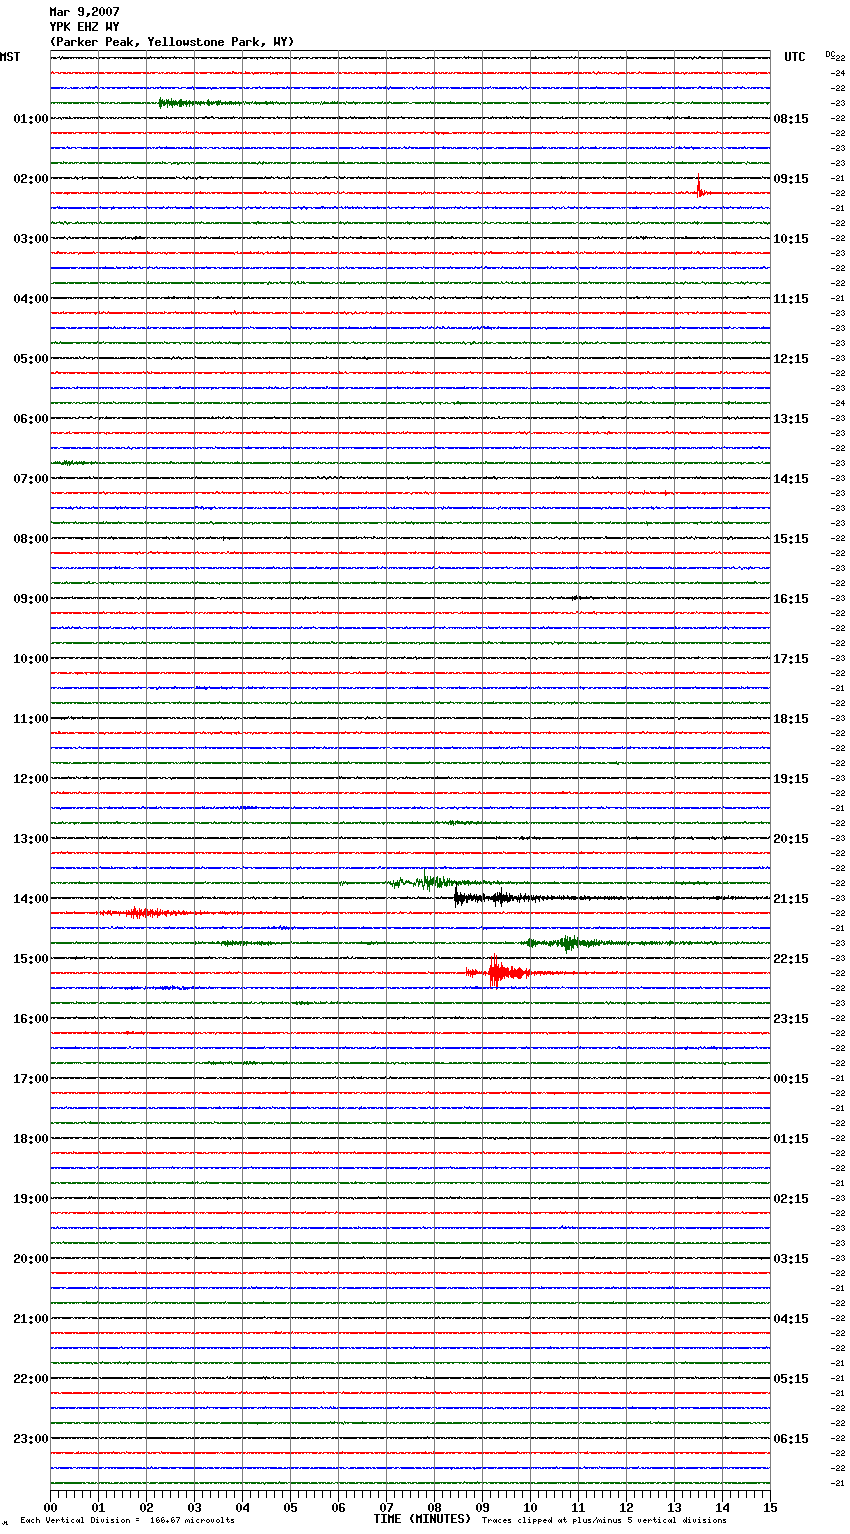Click the "04:15" UTC time label

point(791,1319)
